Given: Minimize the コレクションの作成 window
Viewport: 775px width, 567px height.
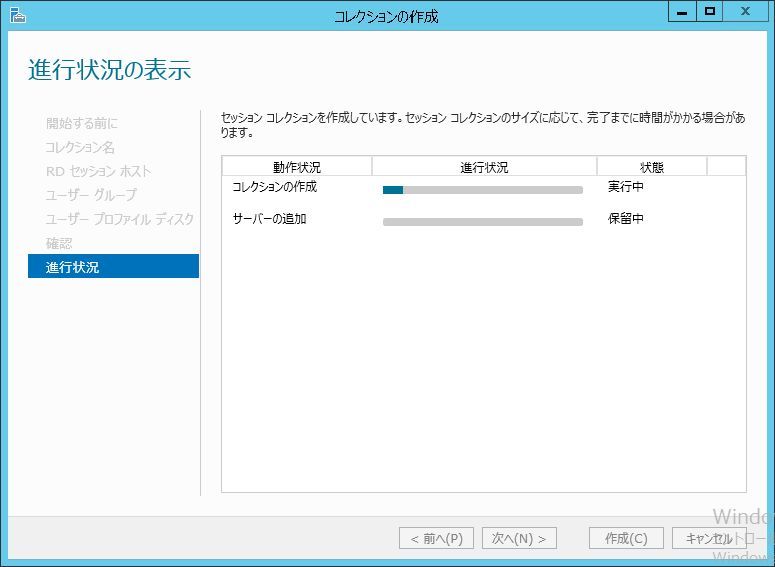Looking at the screenshot, I should click(x=682, y=12).
